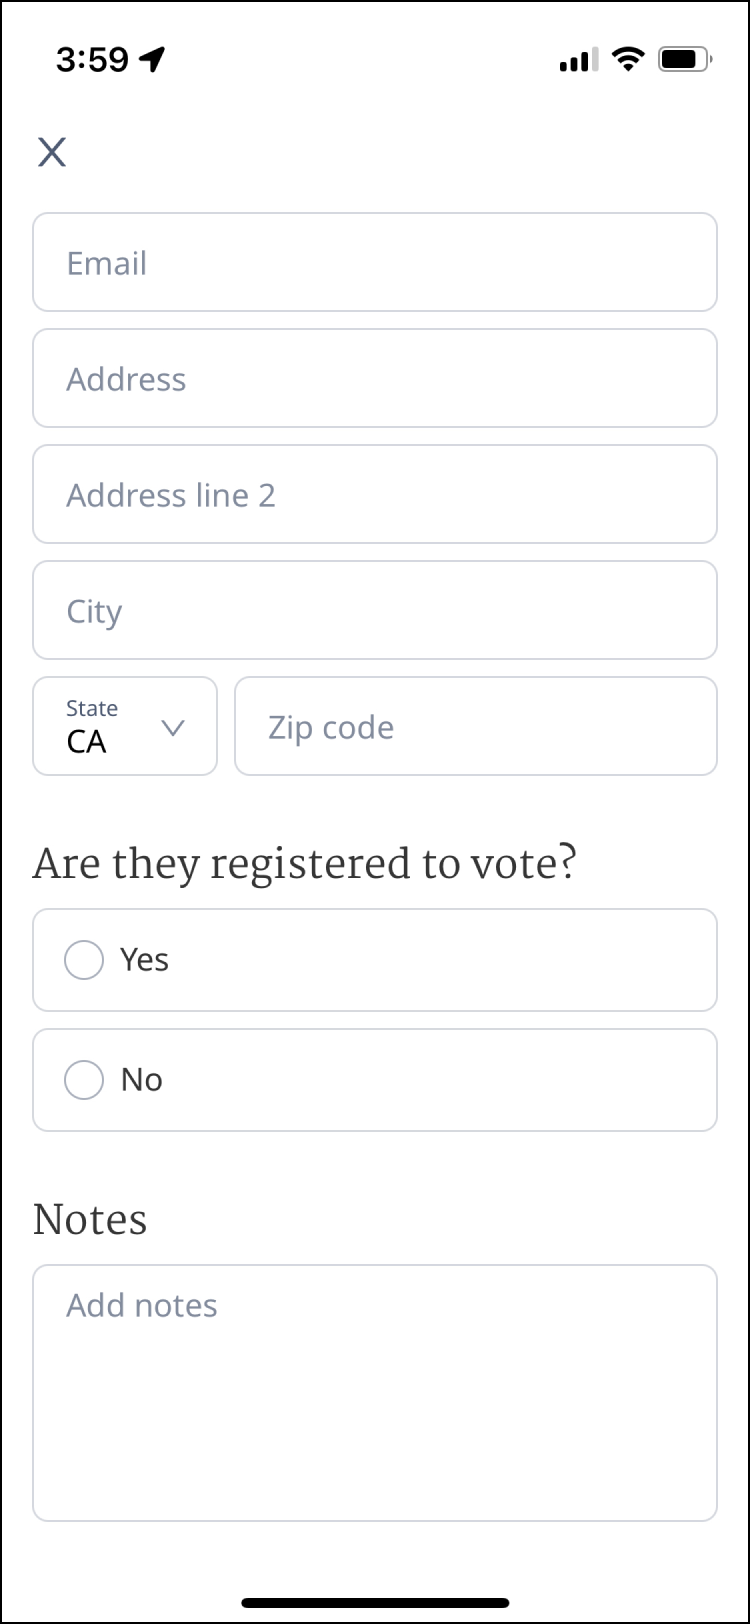Screen dimensions: 750x1624
Task: Close the form with the X icon
Action: coord(52,152)
